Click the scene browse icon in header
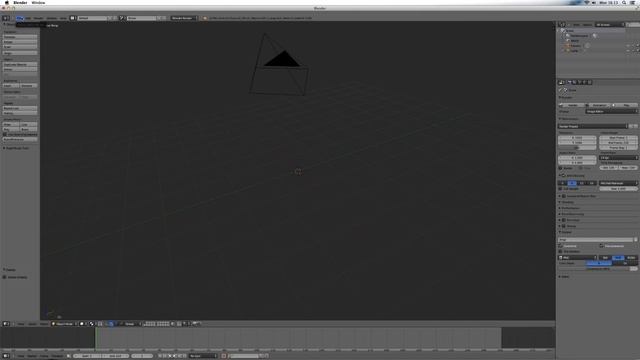Screen dimensions: 640x360 pos(121,18)
